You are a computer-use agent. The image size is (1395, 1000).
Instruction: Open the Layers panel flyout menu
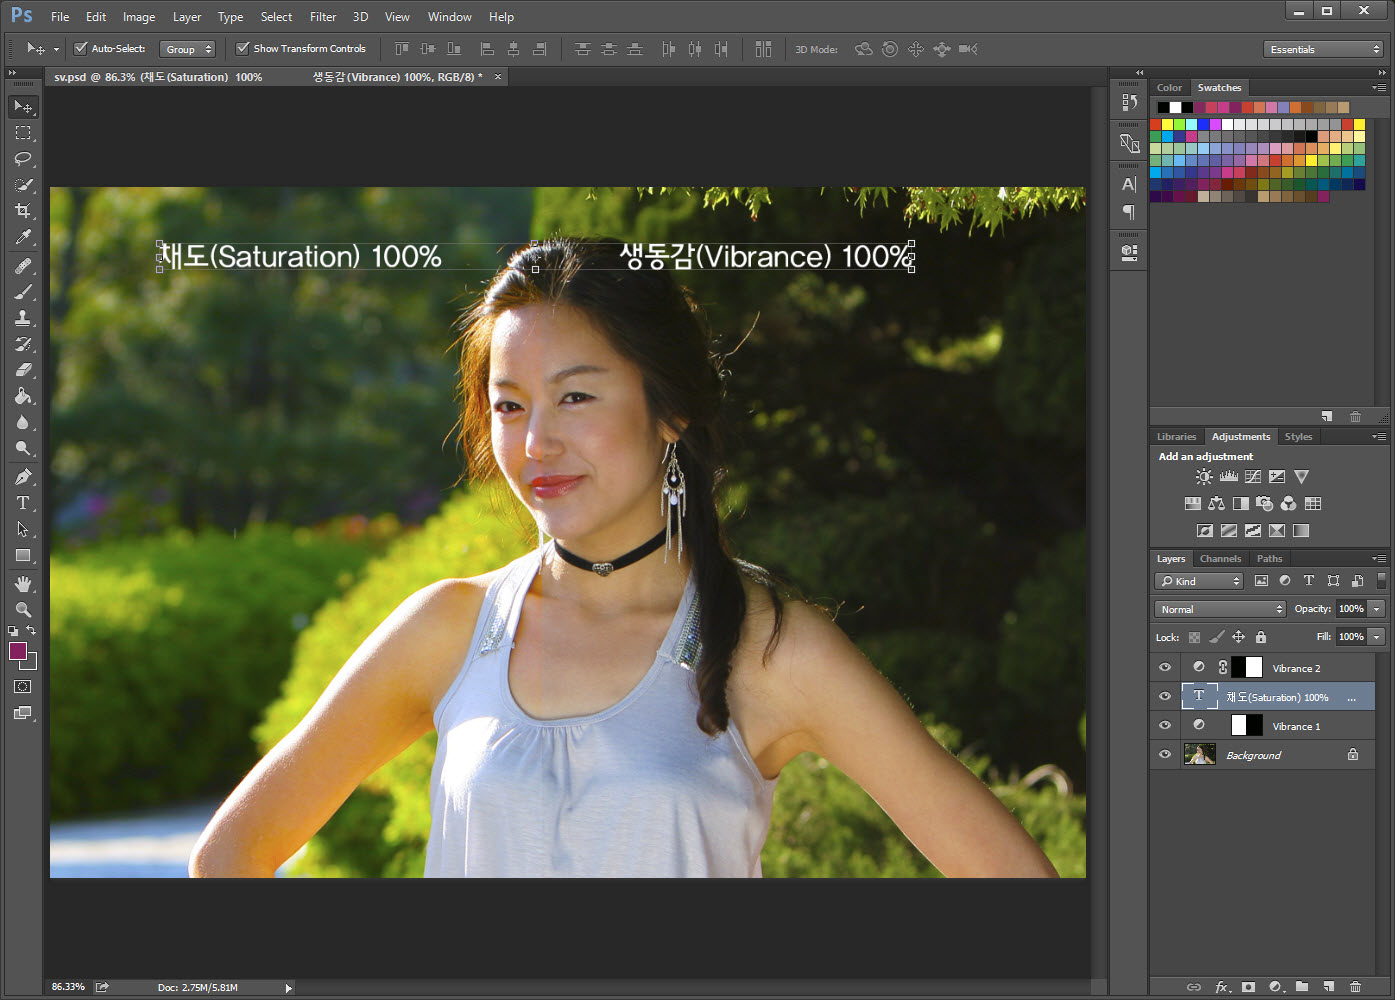[1379, 559]
